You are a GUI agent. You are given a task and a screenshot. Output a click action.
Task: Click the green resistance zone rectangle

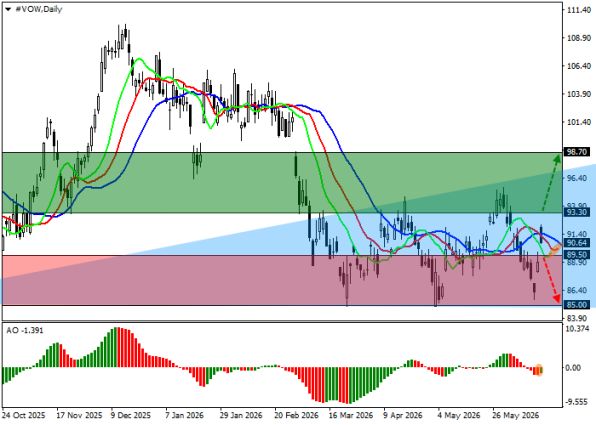282,182
